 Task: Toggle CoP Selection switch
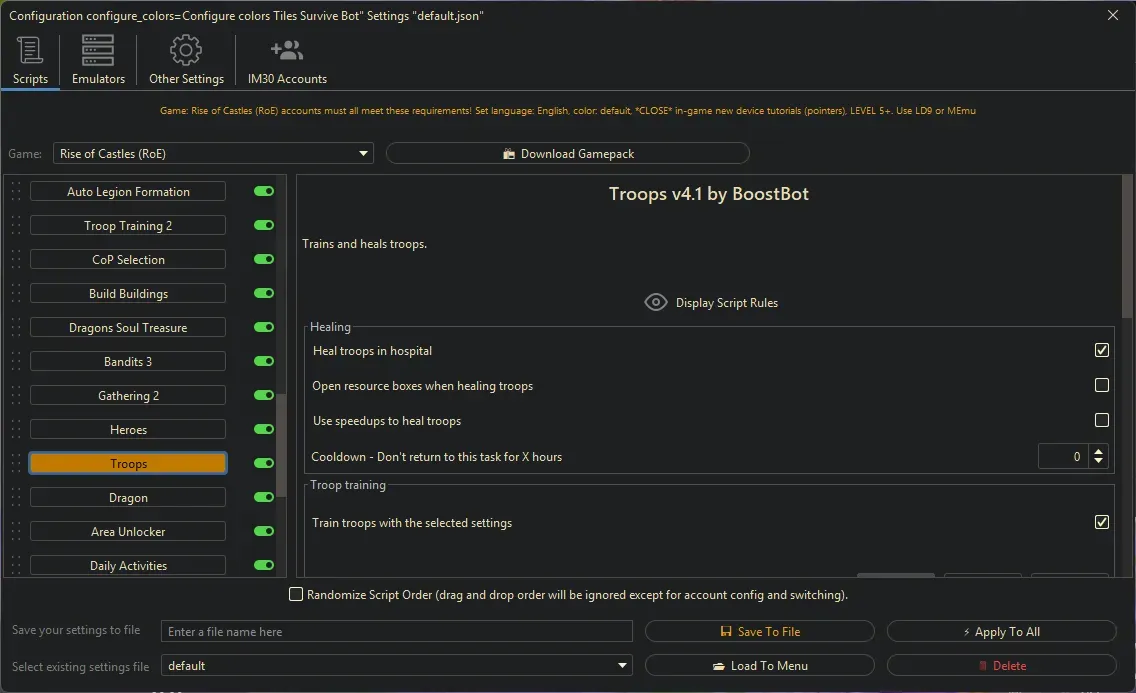[264, 259]
